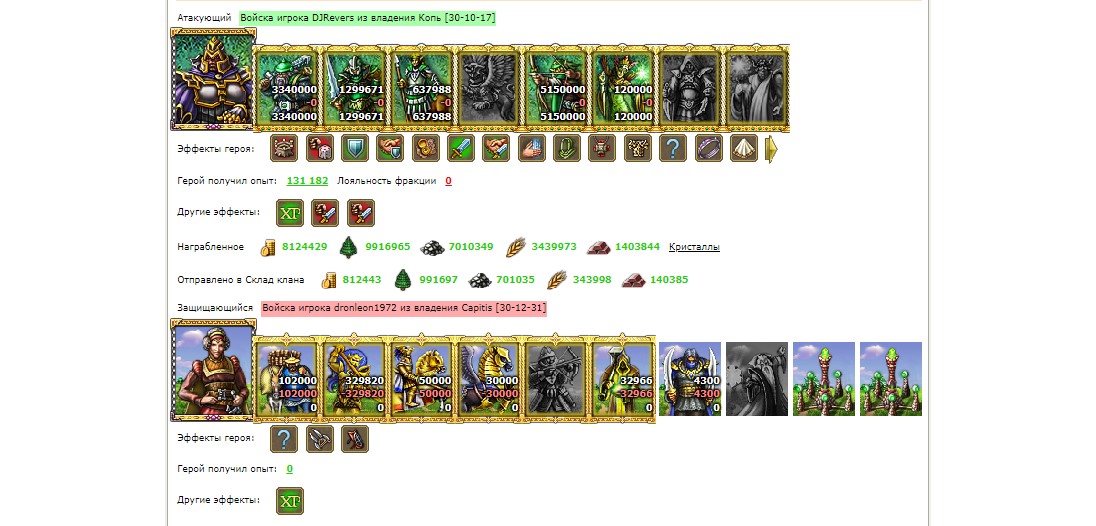
Task: Click the defender's green XP effect icon
Action: point(290,501)
